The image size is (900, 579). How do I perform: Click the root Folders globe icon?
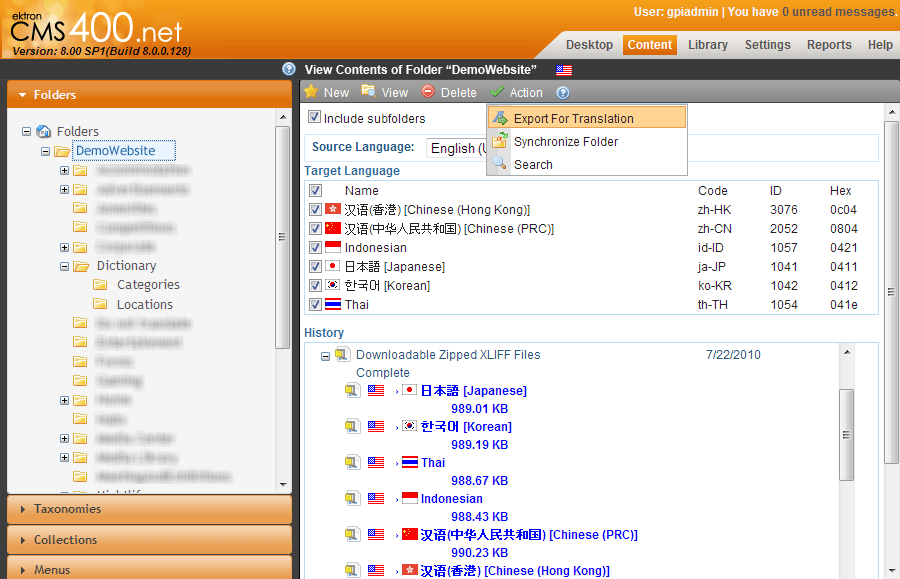(44, 131)
